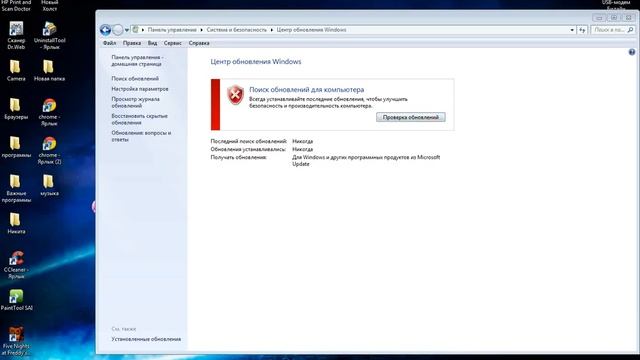Click Панель управления breadcrumb
This screenshot has width=640, height=360.
(172, 30)
